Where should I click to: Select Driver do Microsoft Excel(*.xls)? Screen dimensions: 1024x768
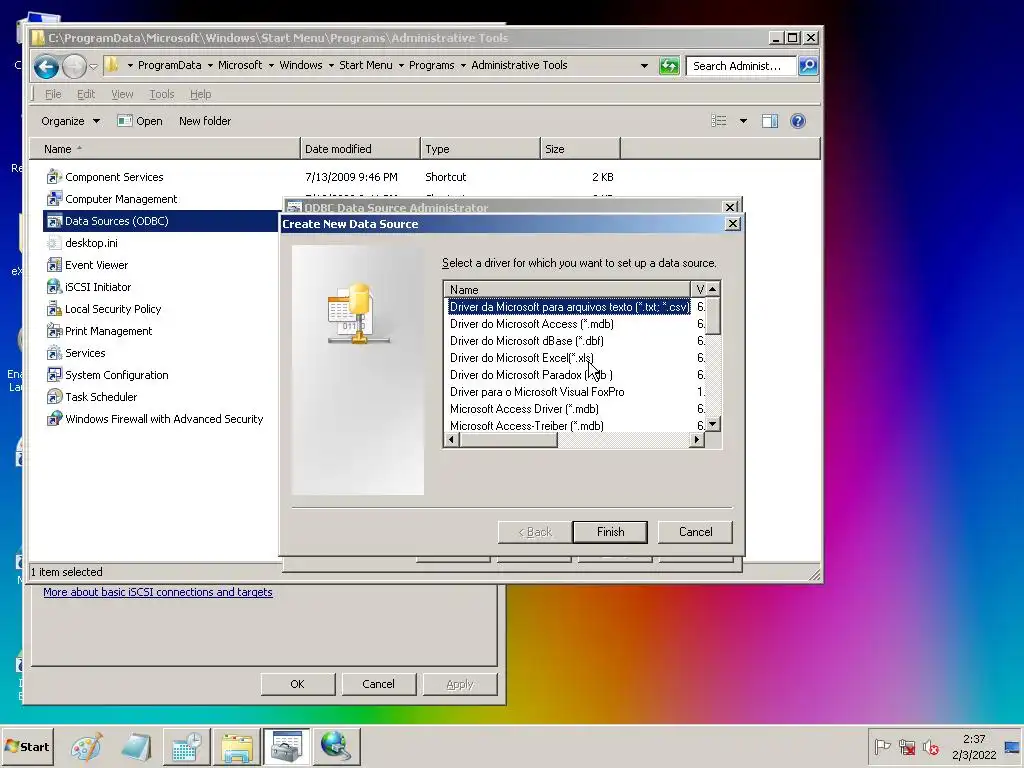[x=521, y=358]
